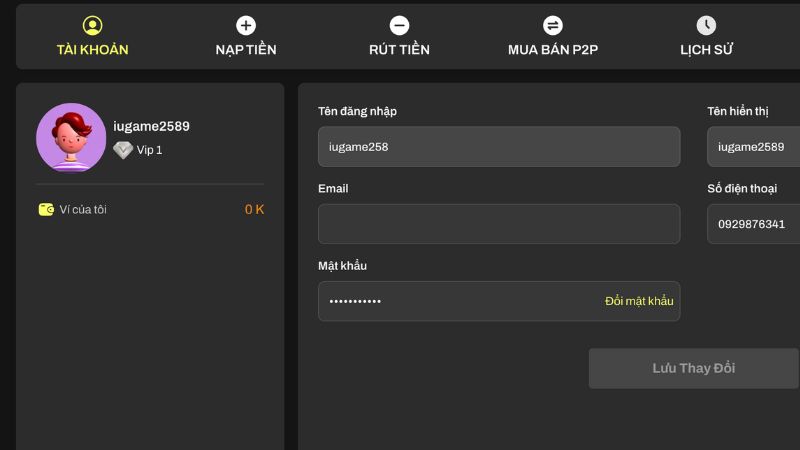This screenshot has height=450, width=800.
Task: Focus the Tên đăng nhập field
Action: pos(498,147)
